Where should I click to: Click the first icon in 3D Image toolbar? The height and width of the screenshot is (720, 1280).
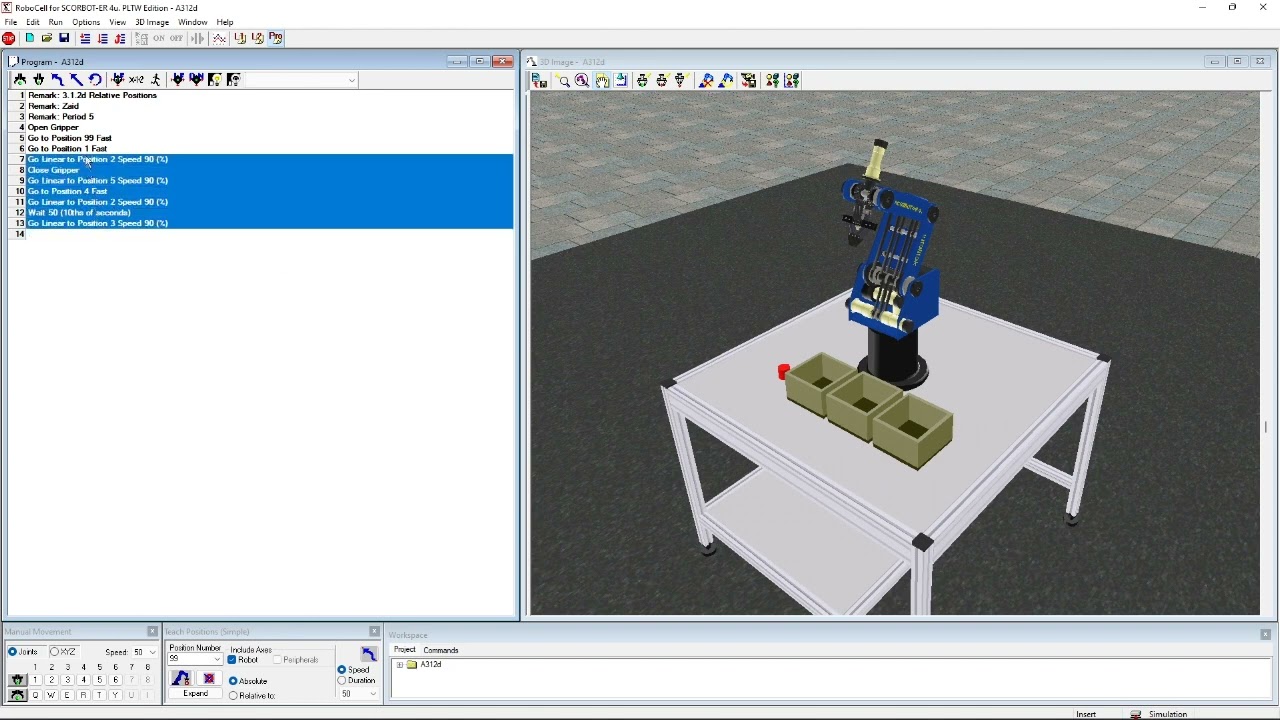pyautogui.click(x=539, y=81)
